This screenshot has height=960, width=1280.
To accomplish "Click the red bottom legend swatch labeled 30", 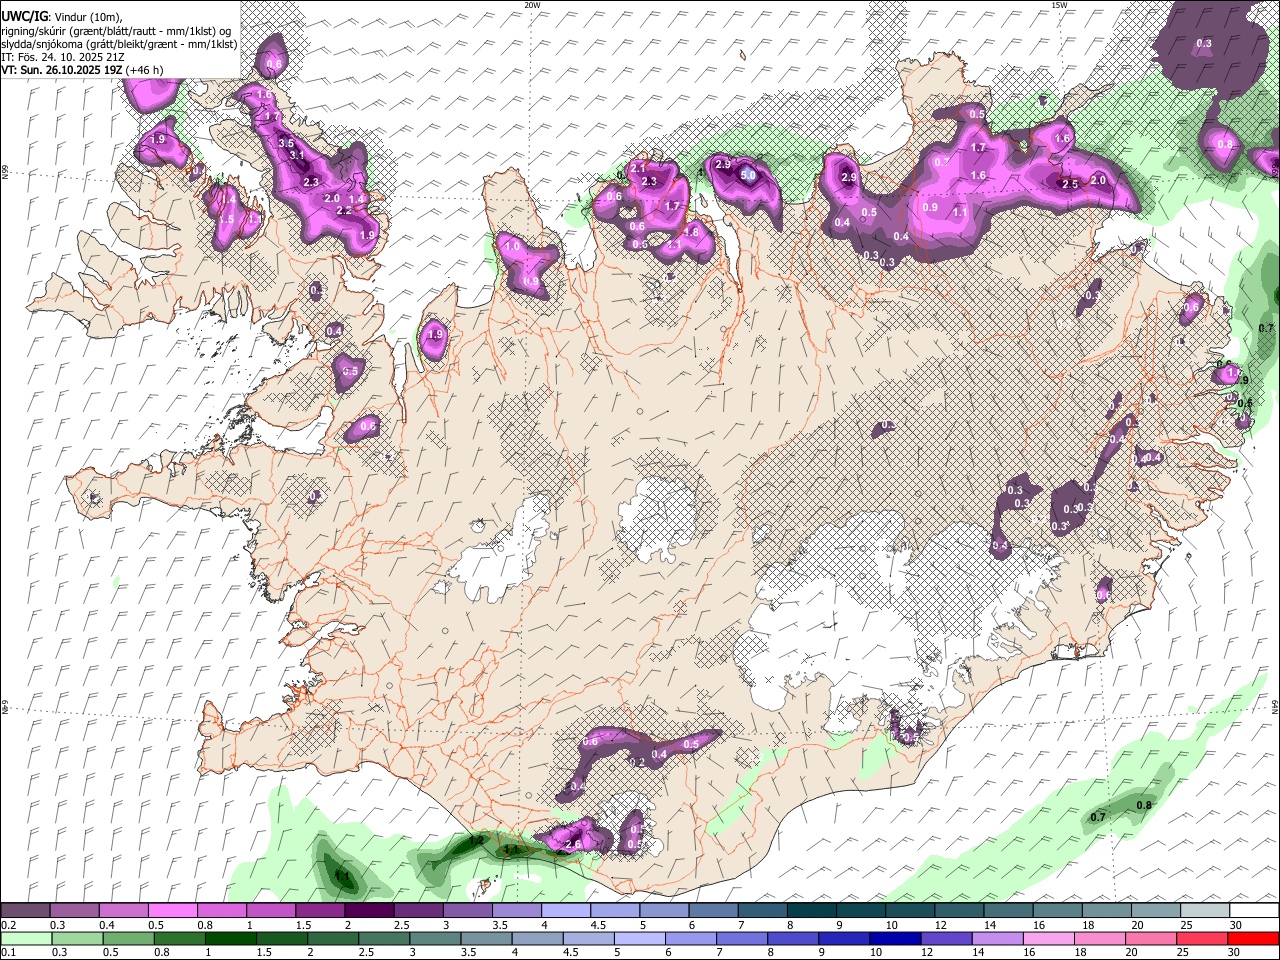I will click(1255, 938).
